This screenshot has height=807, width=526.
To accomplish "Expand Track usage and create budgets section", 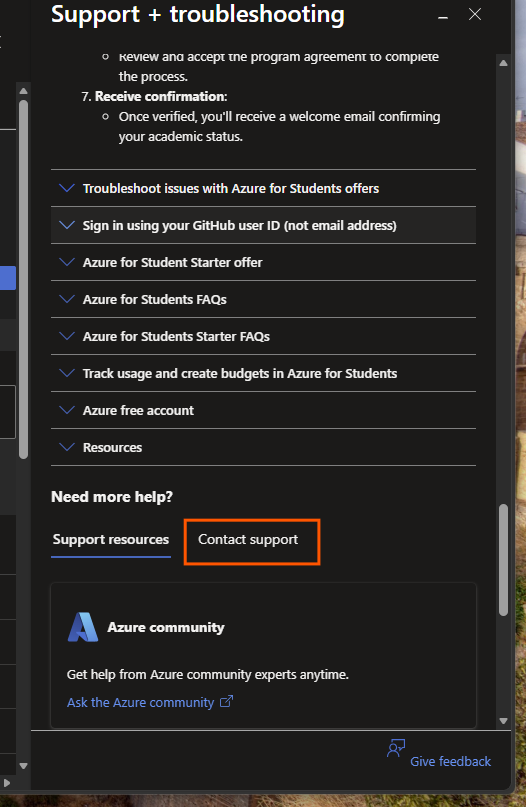I will (264, 374).
